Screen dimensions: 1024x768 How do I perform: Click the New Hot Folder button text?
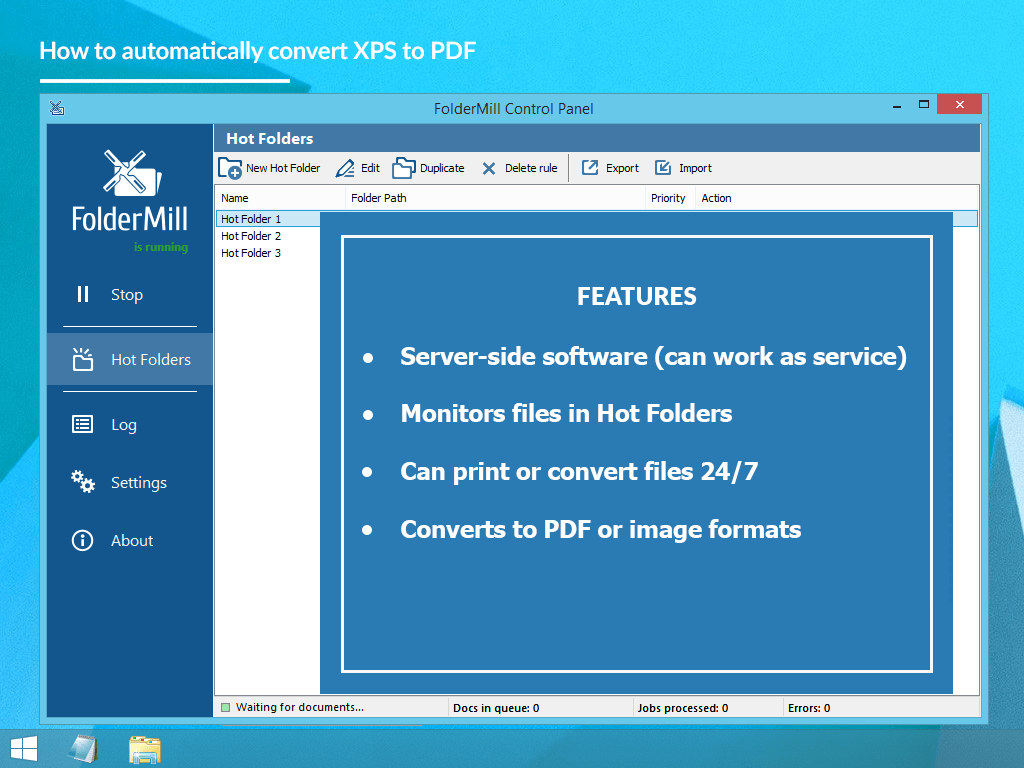(x=283, y=168)
